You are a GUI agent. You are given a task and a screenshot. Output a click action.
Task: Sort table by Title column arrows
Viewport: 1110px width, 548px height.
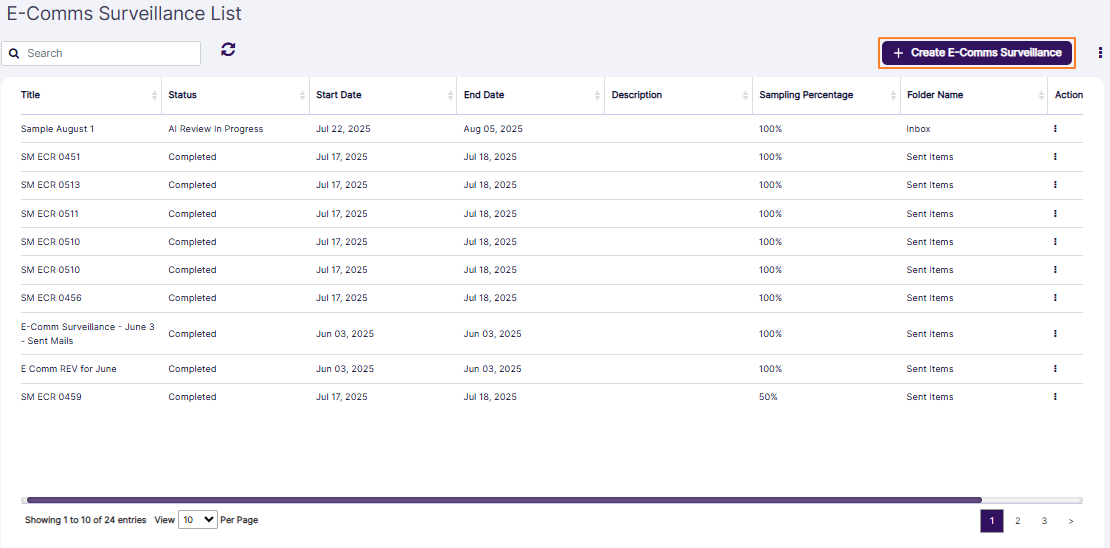click(x=154, y=95)
